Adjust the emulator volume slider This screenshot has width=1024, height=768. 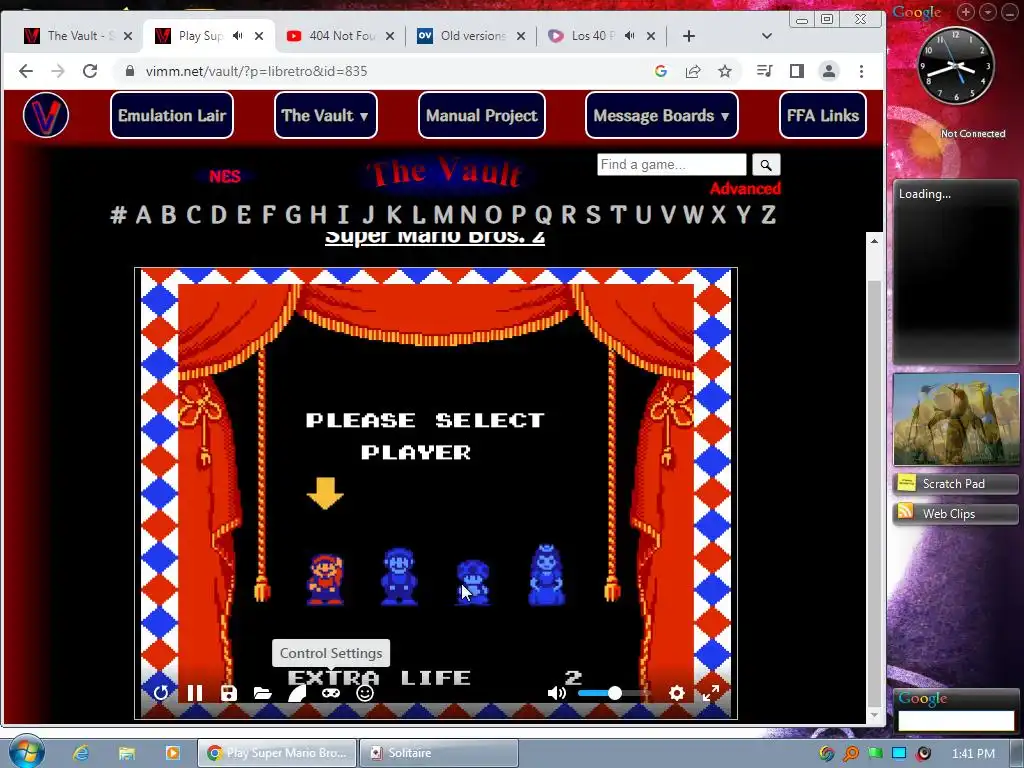(614, 693)
